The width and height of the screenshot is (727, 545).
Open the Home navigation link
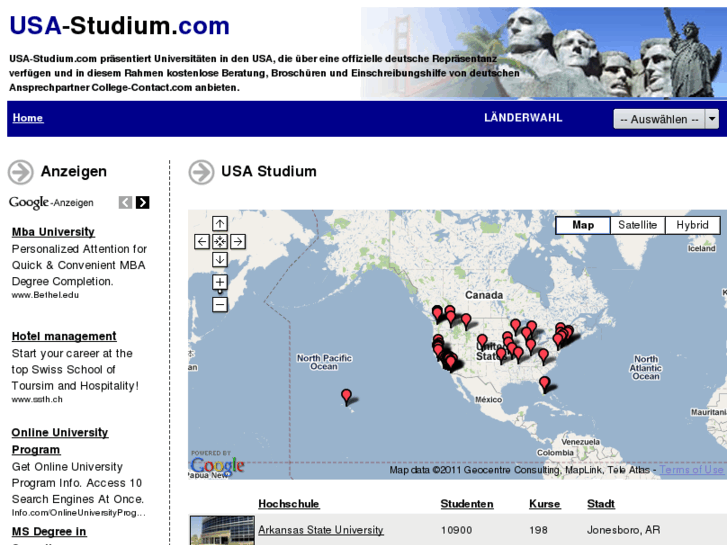pyautogui.click(x=28, y=118)
